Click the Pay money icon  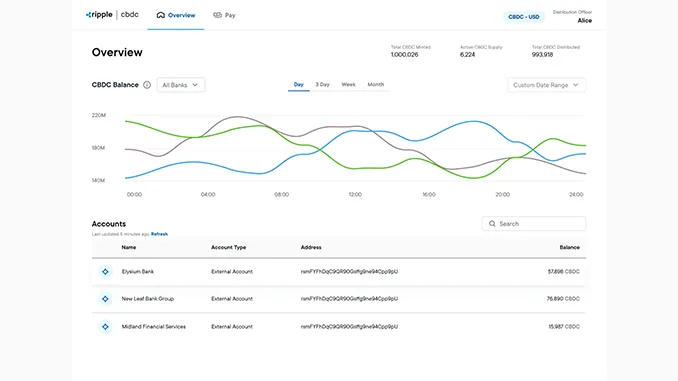(x=217, y=15)
